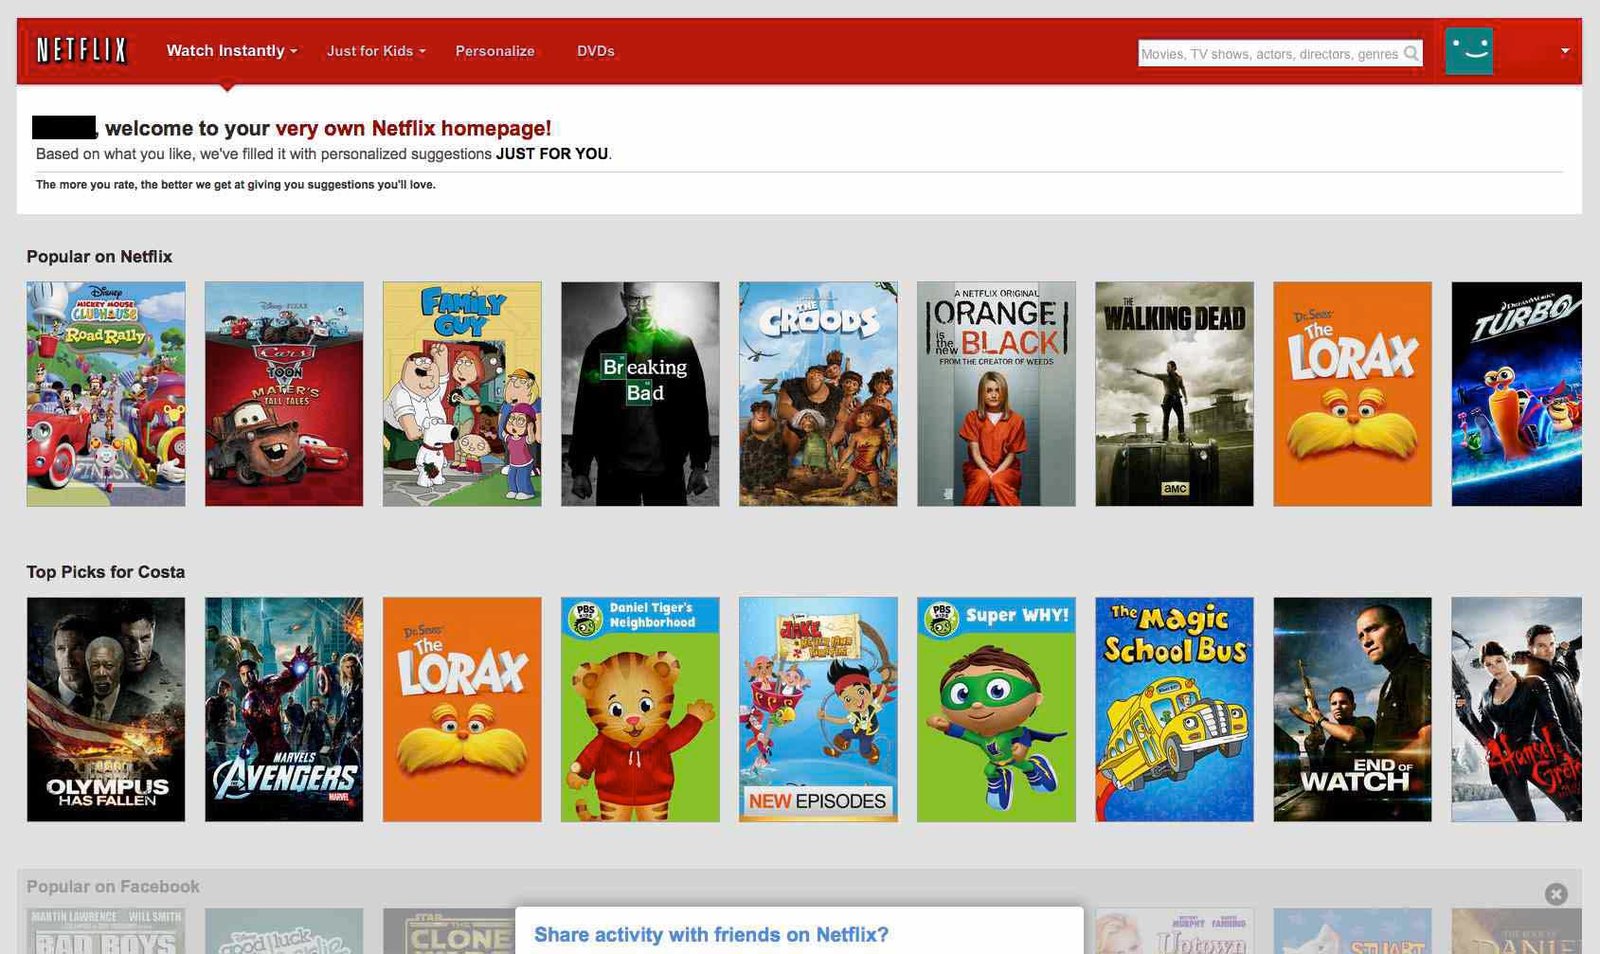The image size is (1600, 954).
Task: Click the Popular on Netflix heading
Action: pyautogui.click(x=99, y=257)
